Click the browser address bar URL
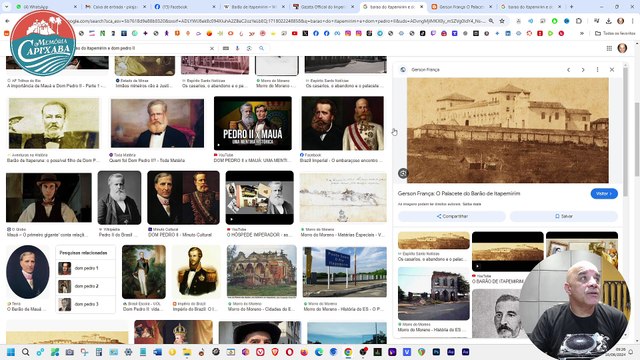This screenshot has height=360, width=640. [x=276, y=21]
